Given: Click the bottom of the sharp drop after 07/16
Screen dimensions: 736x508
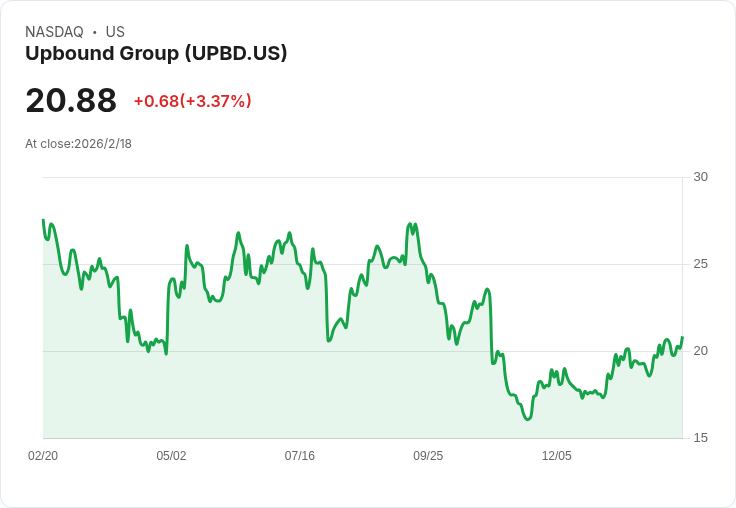Looking at the screenshot, I should [328, 341].
